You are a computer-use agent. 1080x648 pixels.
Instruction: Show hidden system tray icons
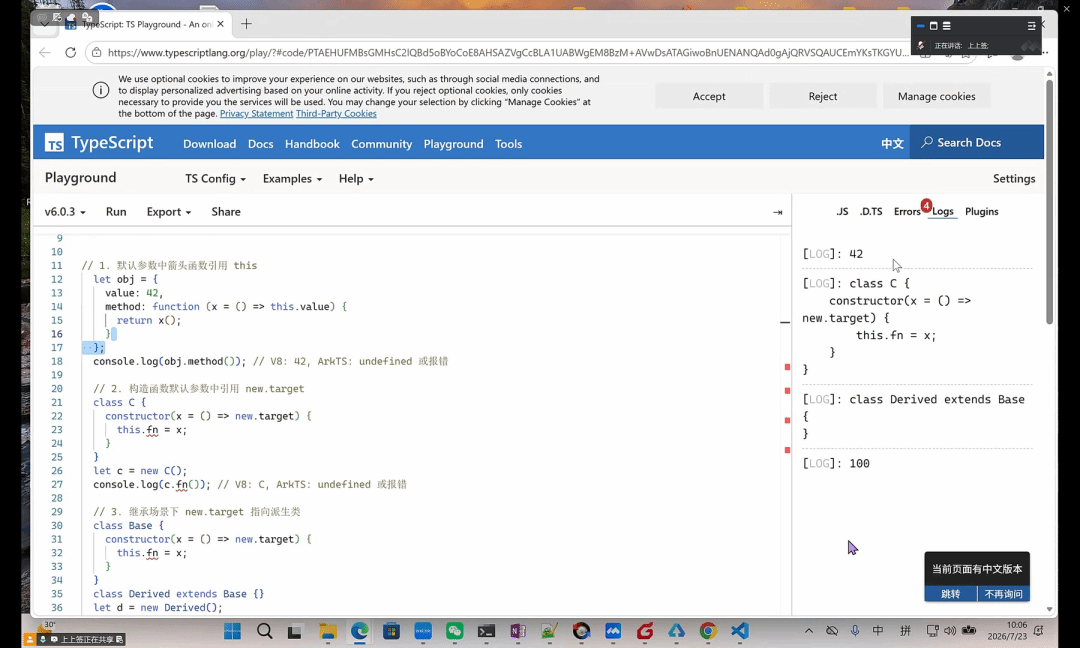pos(809,631)
